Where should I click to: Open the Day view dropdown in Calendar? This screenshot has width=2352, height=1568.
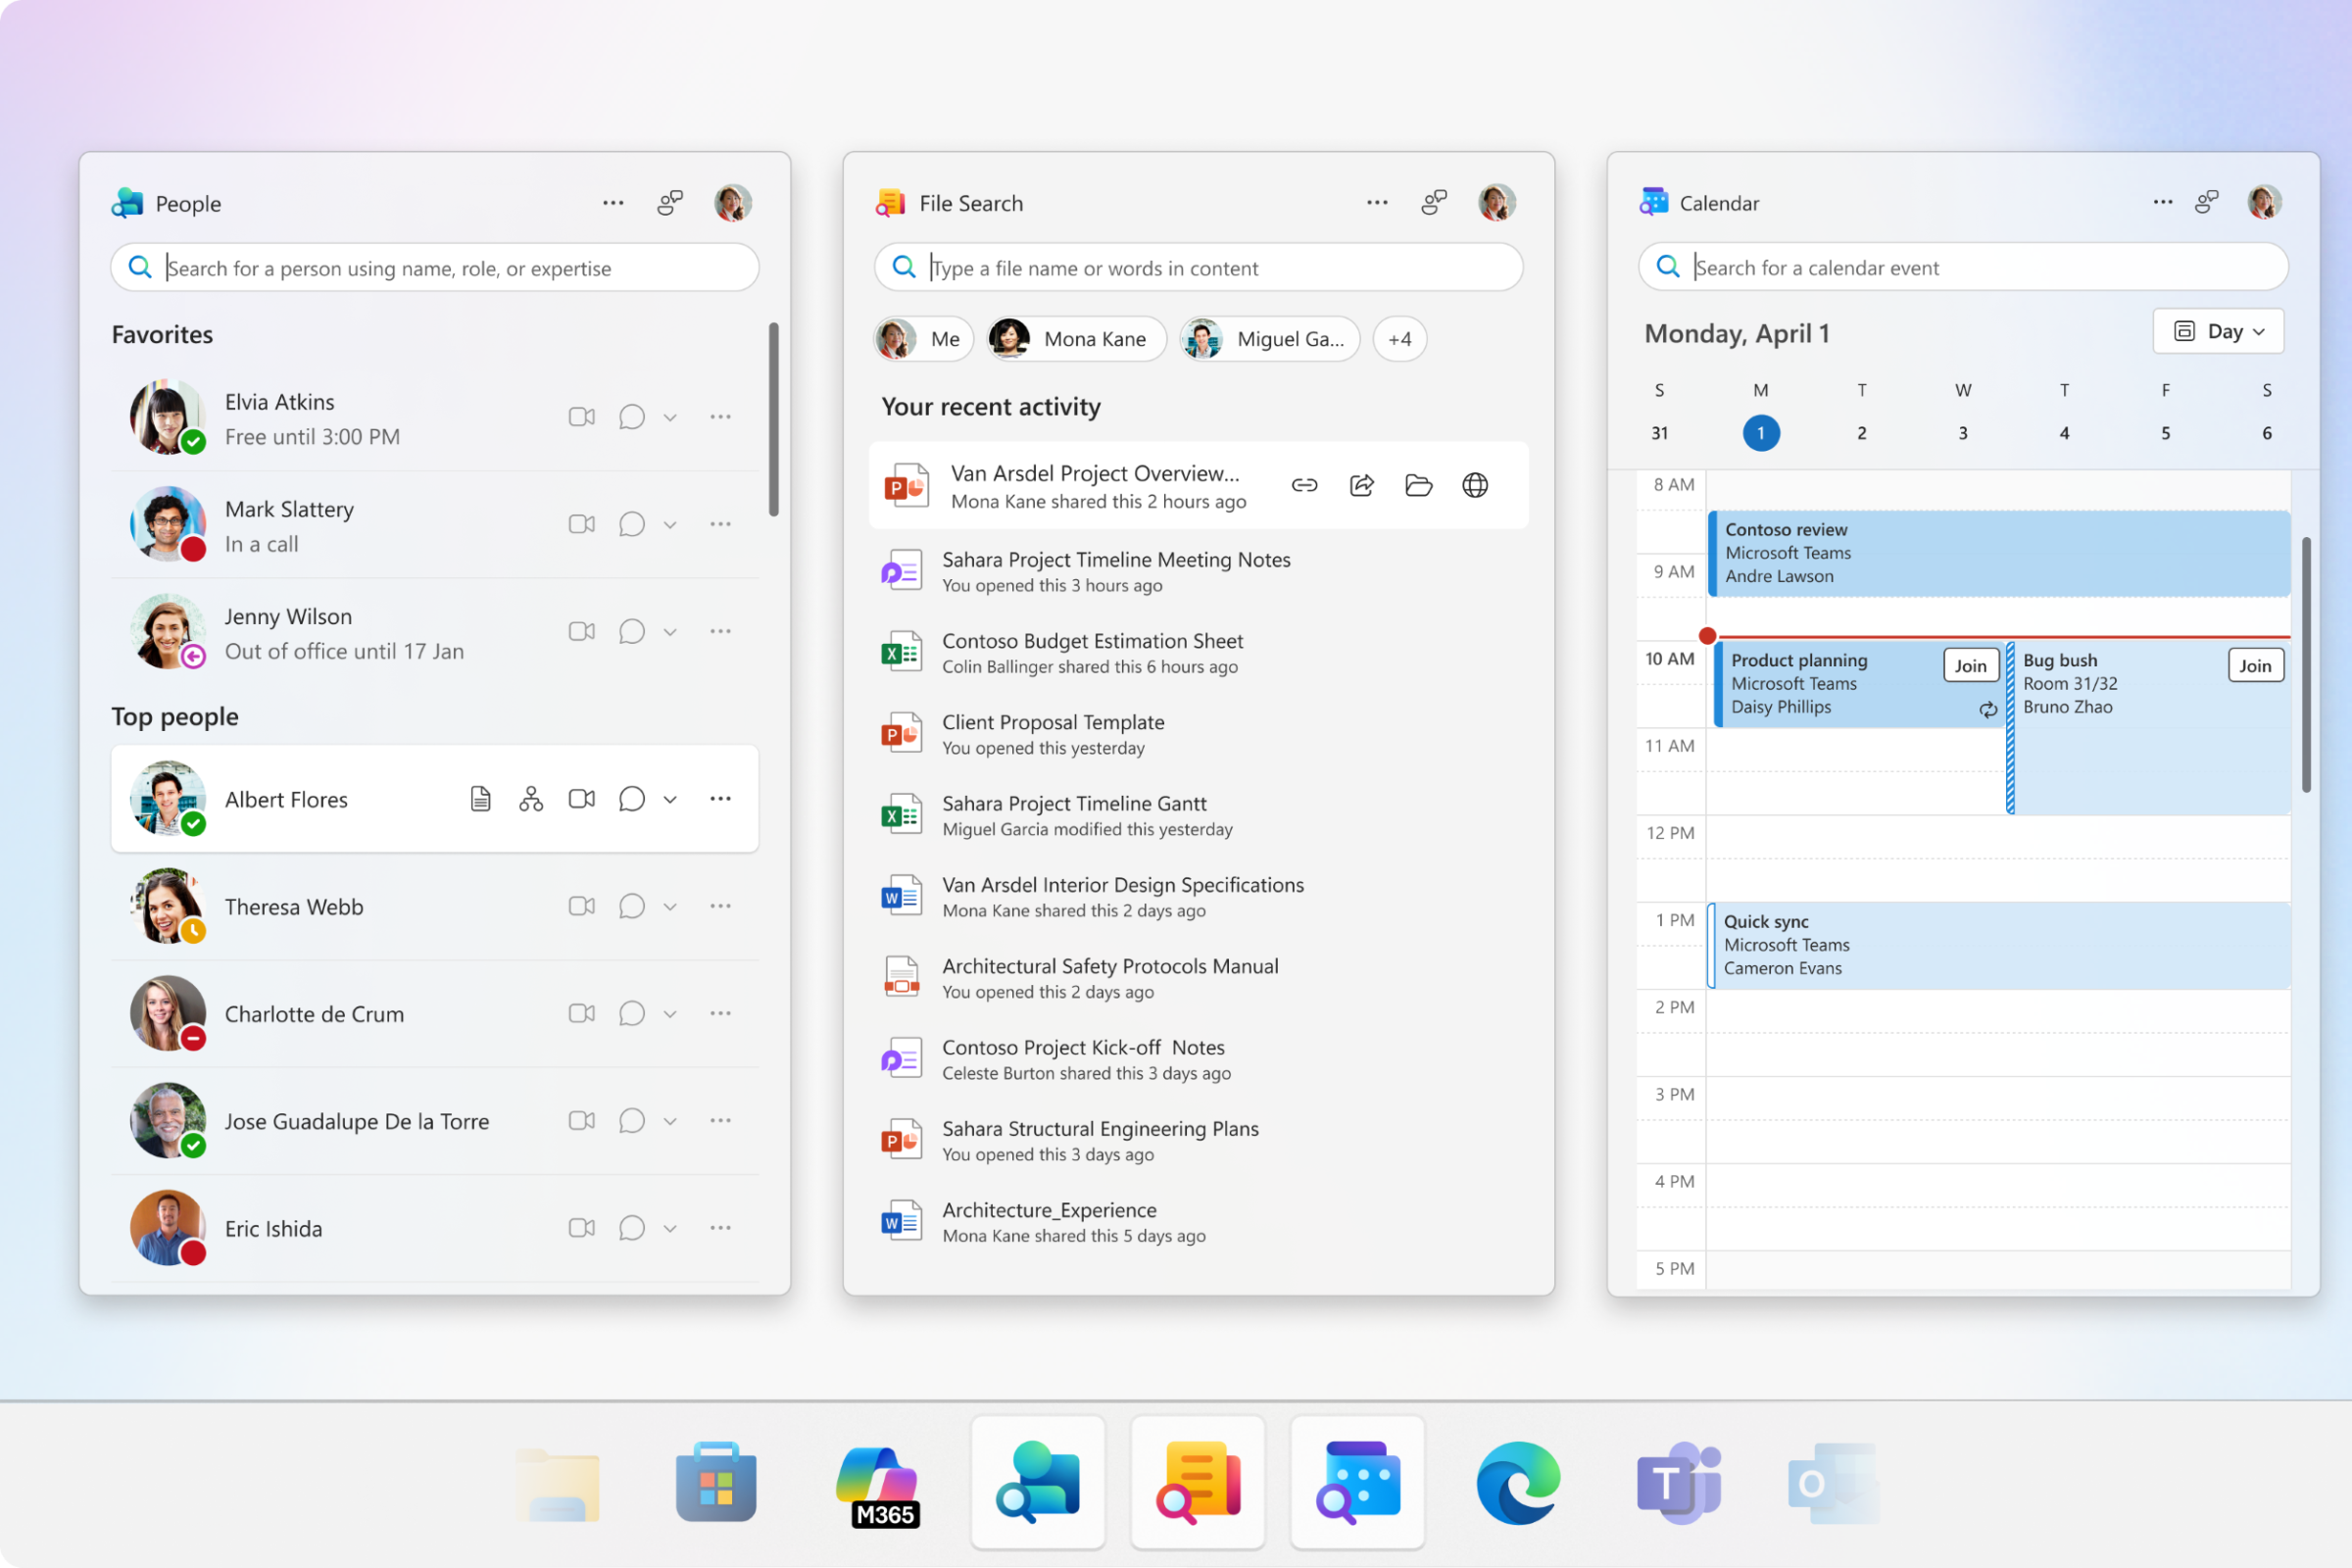point(2218,331)
